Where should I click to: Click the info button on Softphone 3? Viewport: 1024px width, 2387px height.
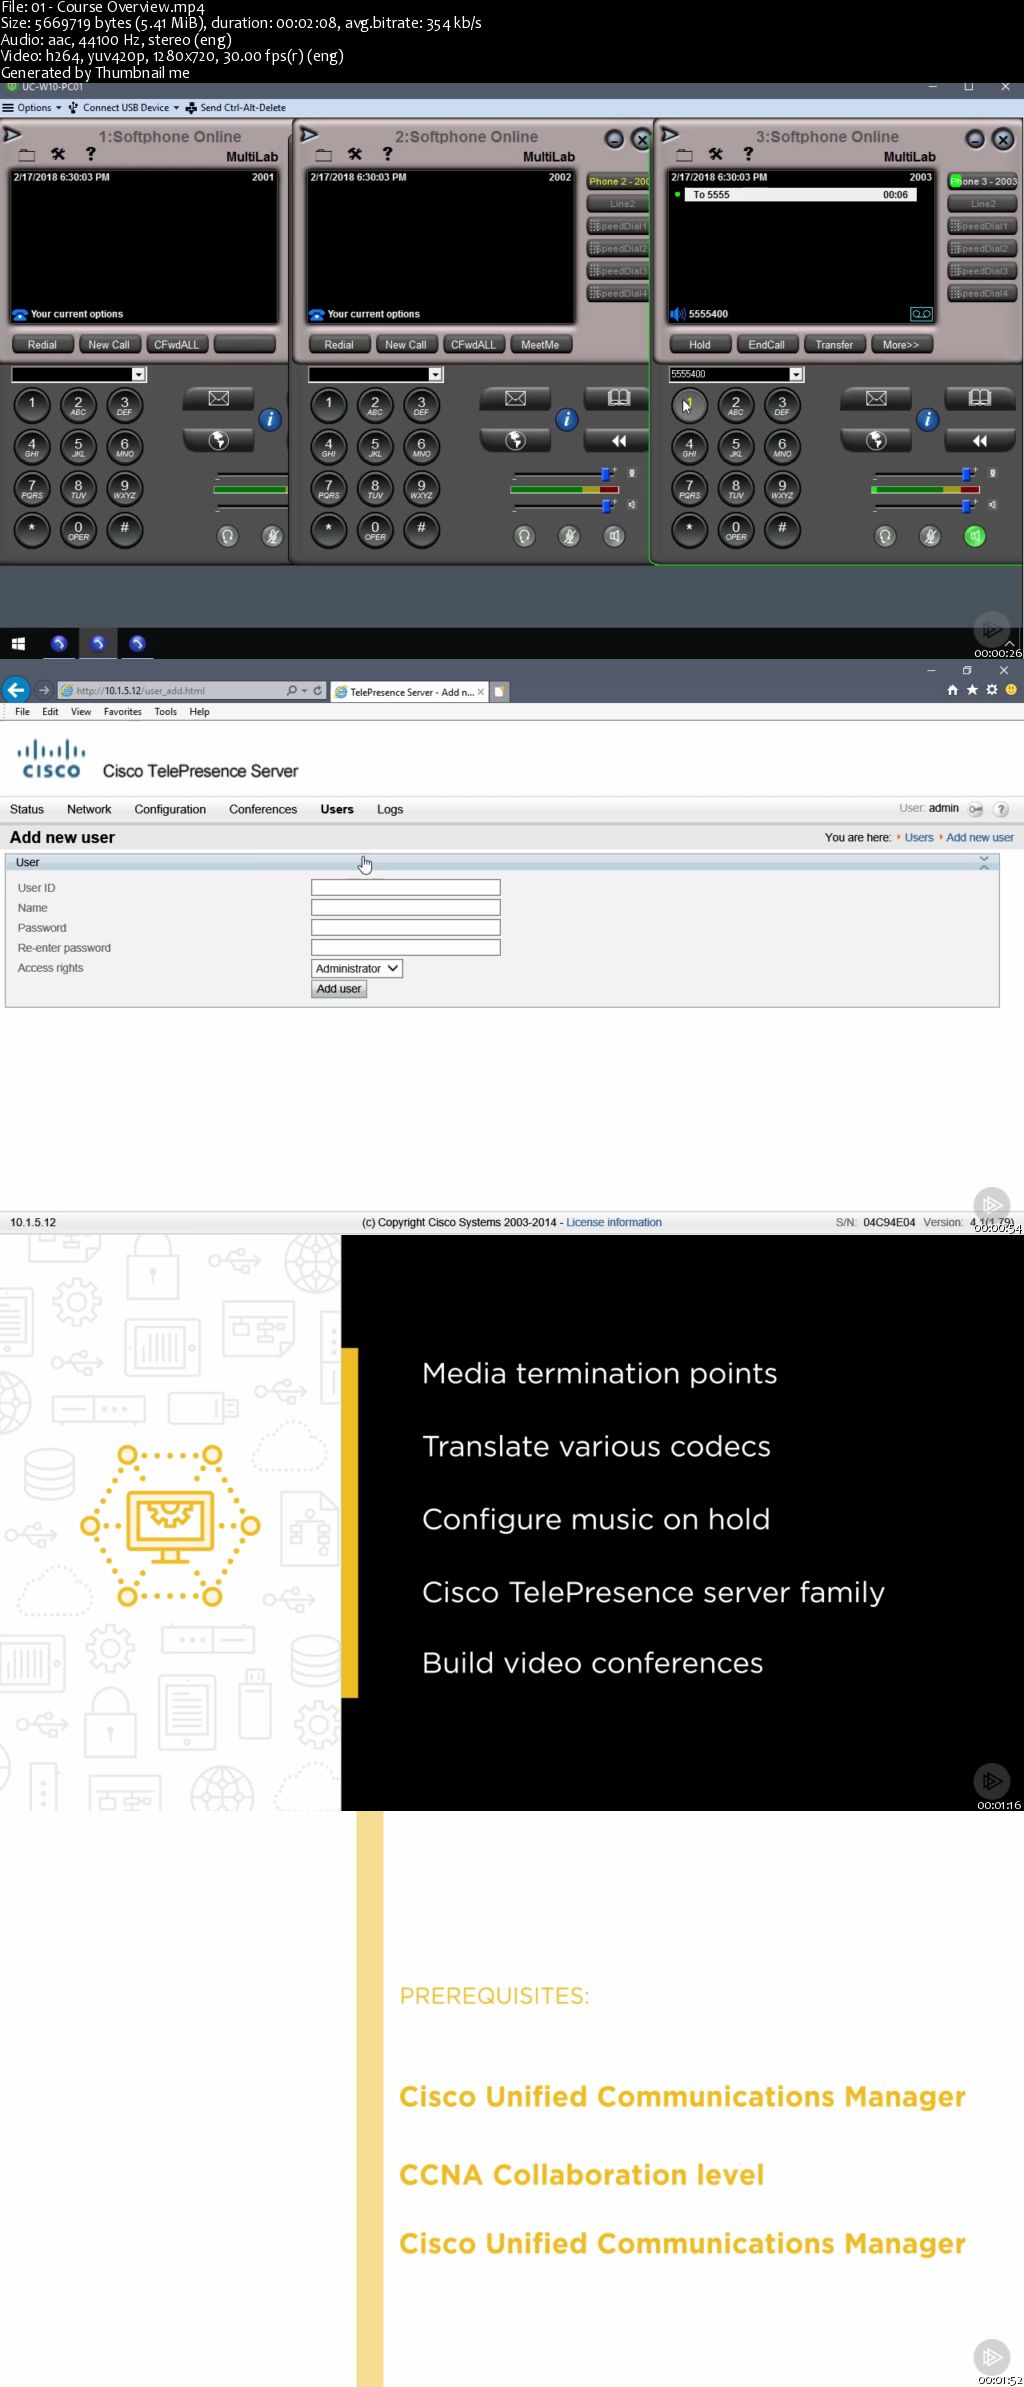[928, 420]
